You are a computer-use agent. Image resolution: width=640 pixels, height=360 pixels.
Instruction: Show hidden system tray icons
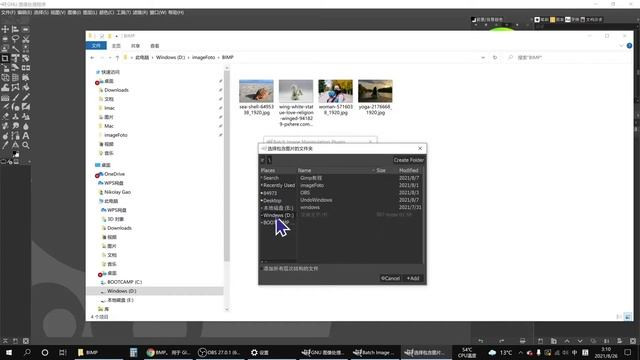[x=520, y=352]
